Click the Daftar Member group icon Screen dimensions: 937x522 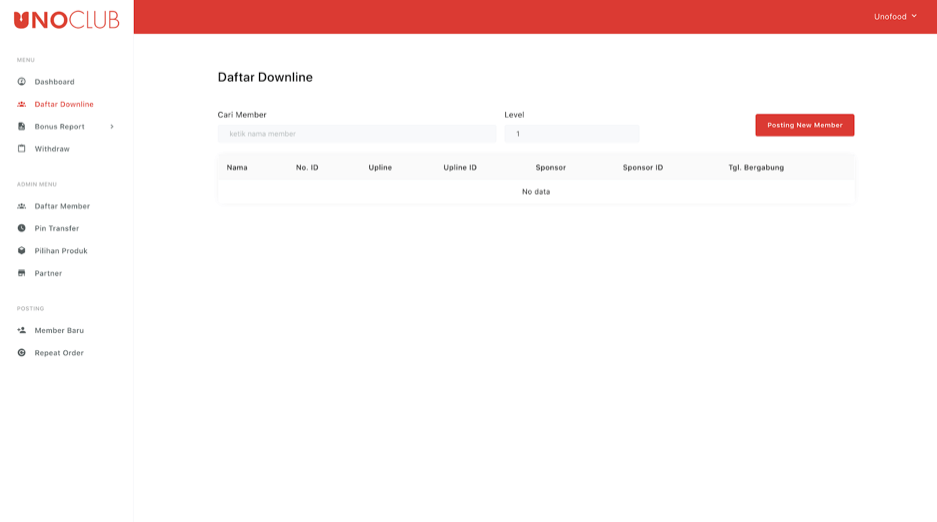pyautogui.click(x=21, y=206)
